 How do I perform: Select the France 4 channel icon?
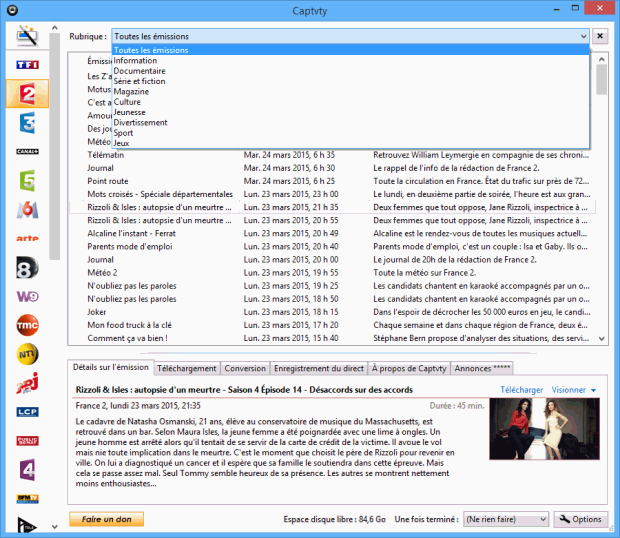pos(27,470)
